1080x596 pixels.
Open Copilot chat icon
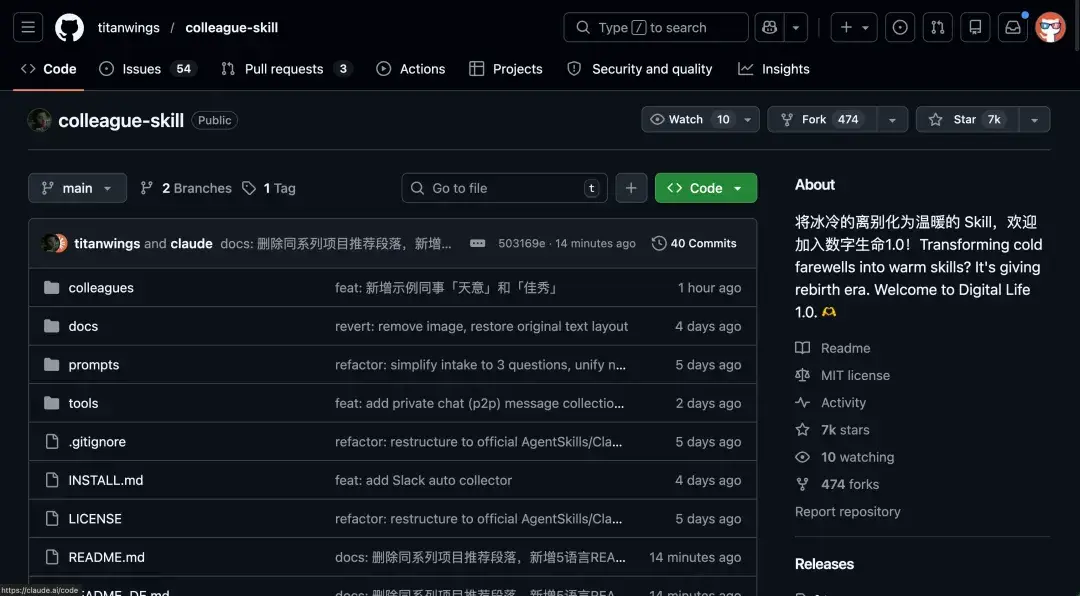point(769,28)
